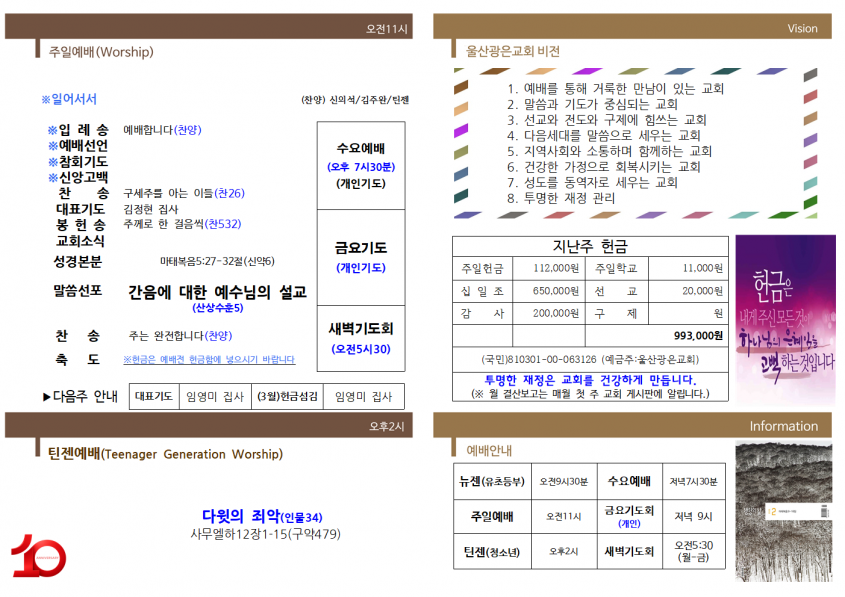845x597 pixels.
Task: Click the triangle bullet before 다음주 안내
Action: [46, 397]
